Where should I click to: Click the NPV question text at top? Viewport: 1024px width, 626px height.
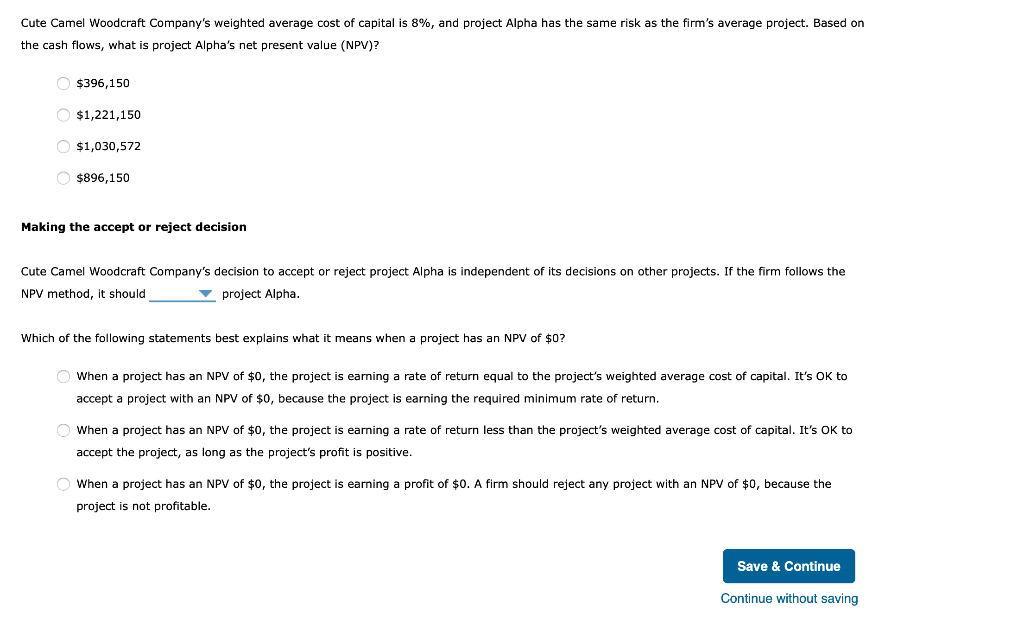pyautogui.click(x=440, y=33)
